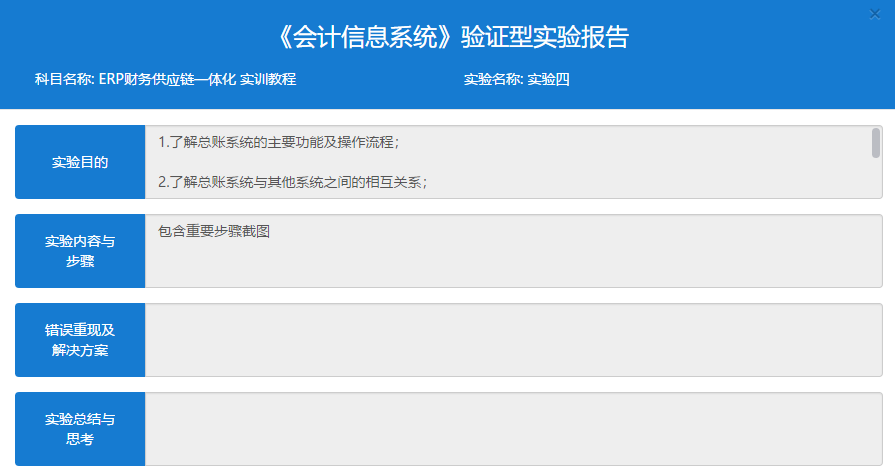Click the 实验总结与思考 text area
Screen dimensions: 895x474
point(514,429)
